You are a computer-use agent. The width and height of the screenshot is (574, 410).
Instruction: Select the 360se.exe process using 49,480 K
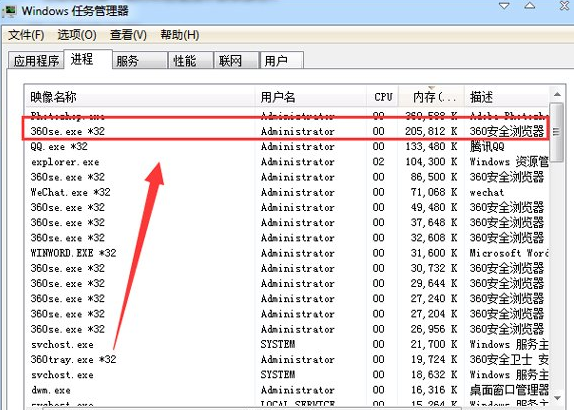pos(287,207)
